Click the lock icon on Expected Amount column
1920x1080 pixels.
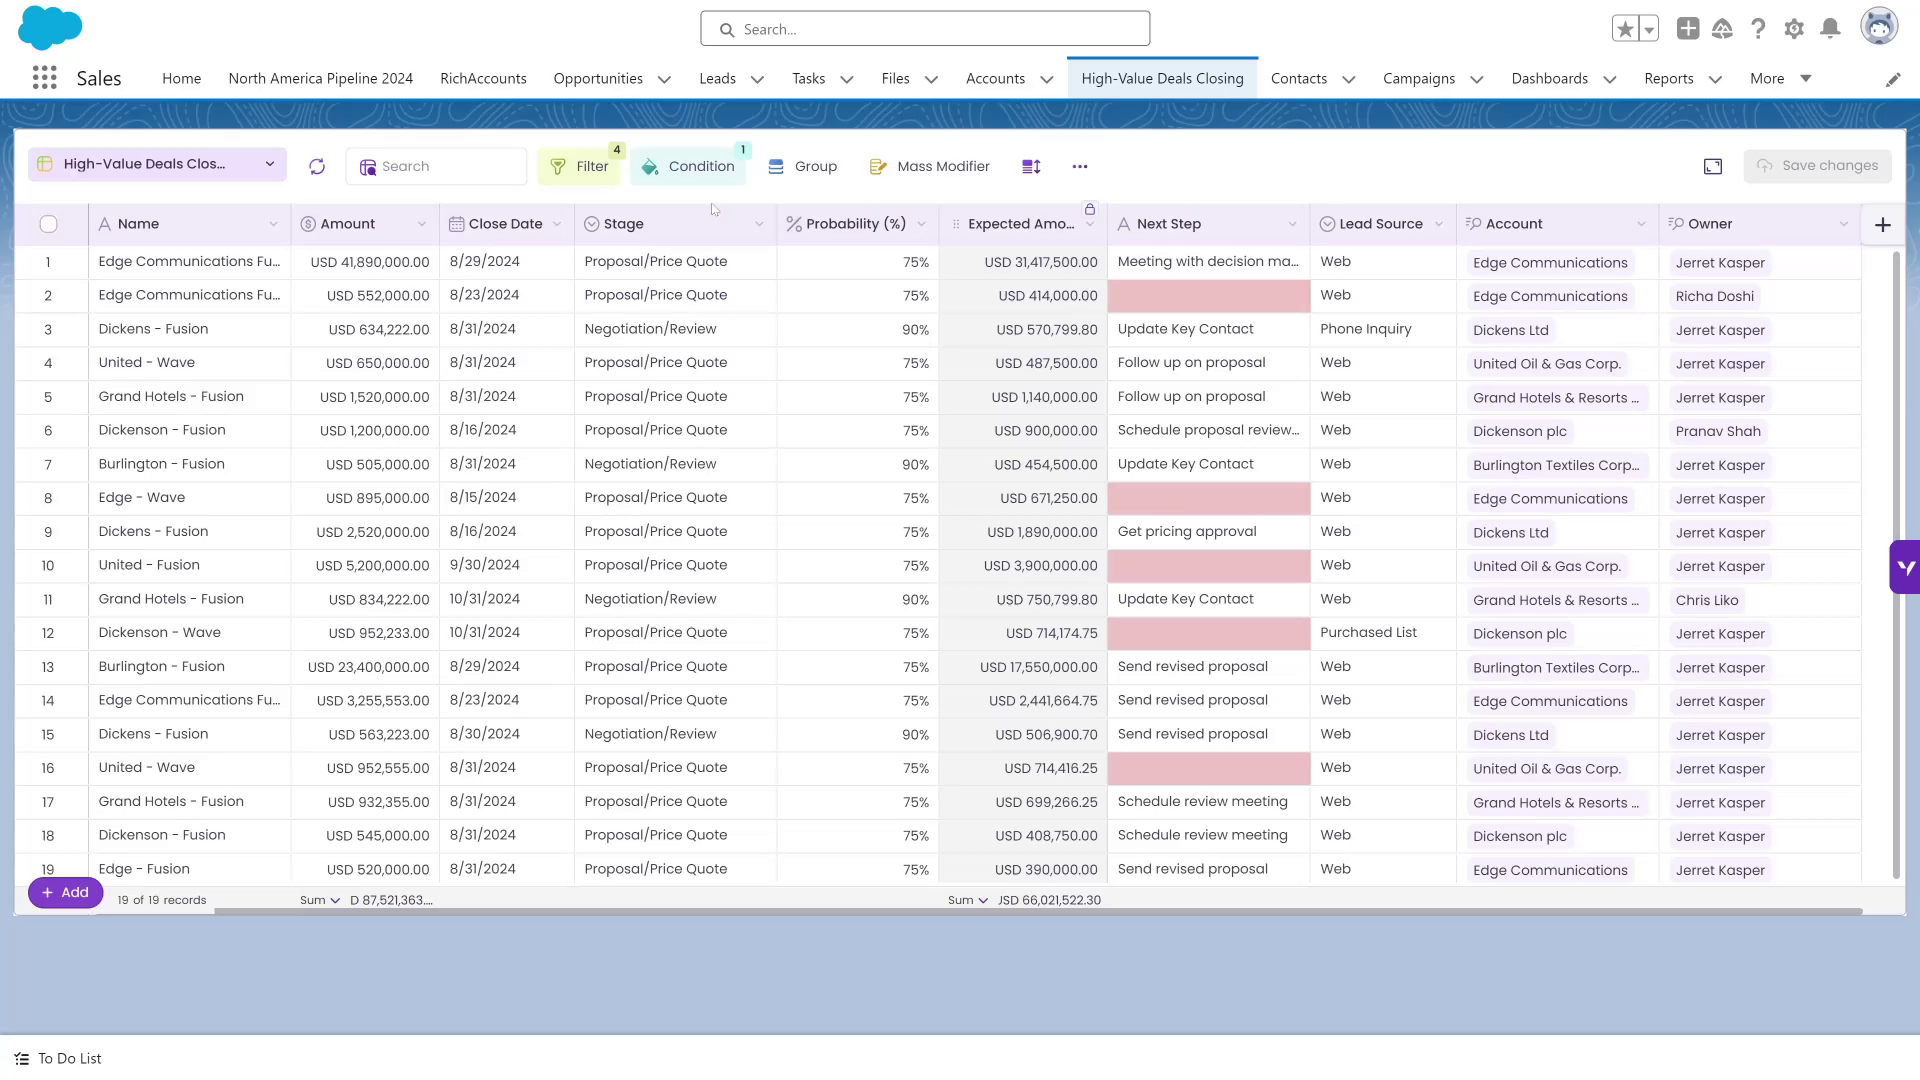coord(1090,209)
